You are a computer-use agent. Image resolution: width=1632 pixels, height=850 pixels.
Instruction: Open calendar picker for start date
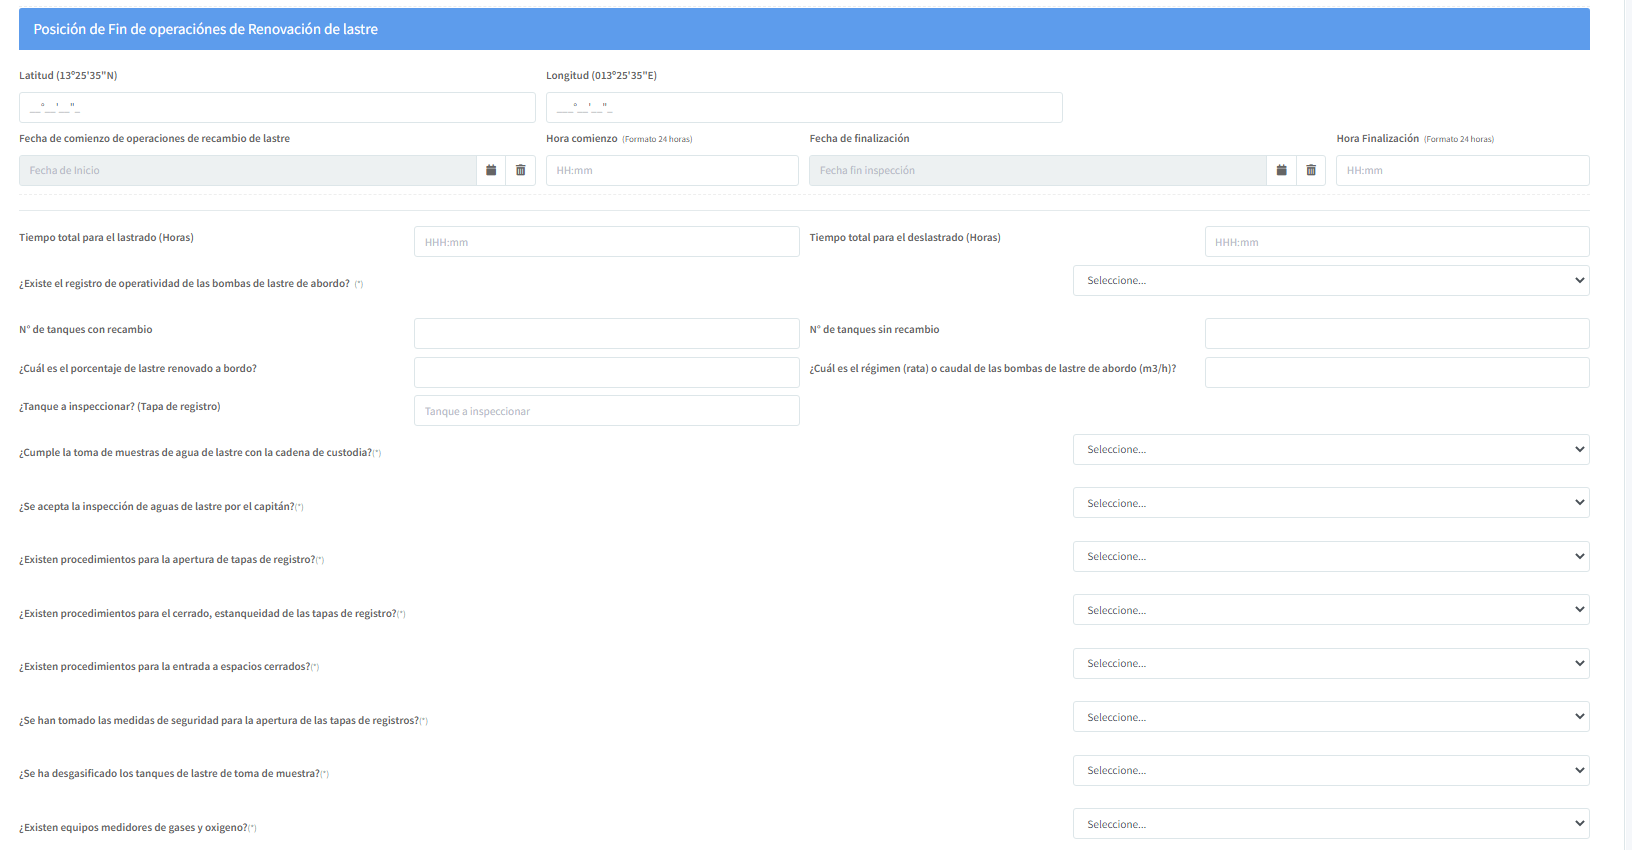pos(491,171)
